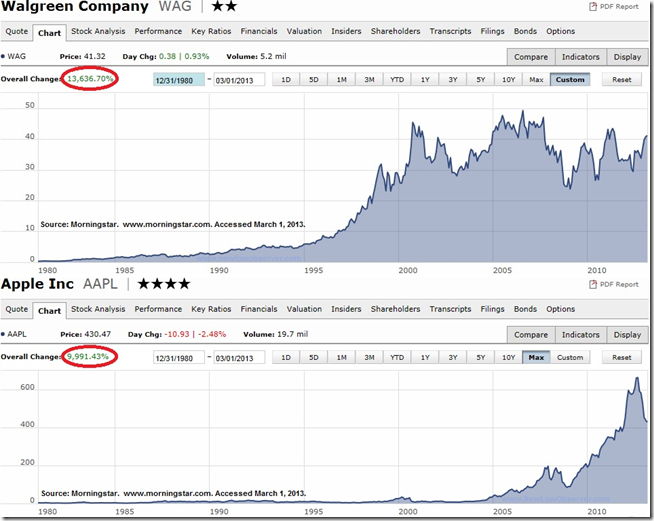Click the AAPL series dot marker
This screenshot has height=521, width=654.
coord(3,334)
